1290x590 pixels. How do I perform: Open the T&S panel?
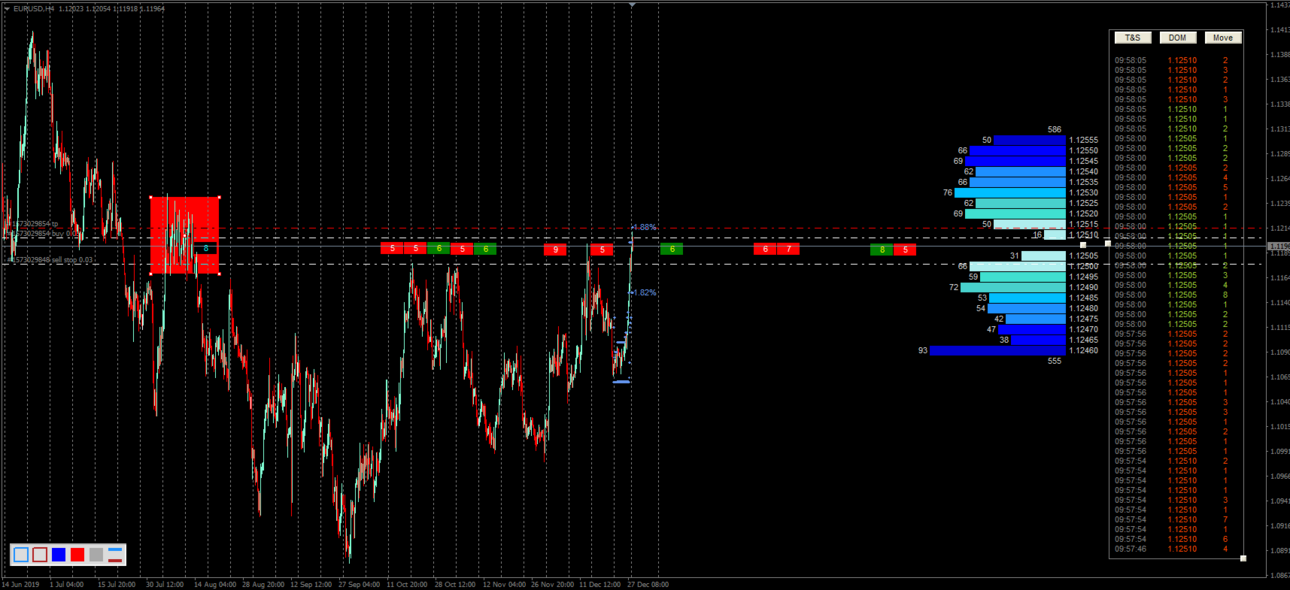coord(1132,37)
